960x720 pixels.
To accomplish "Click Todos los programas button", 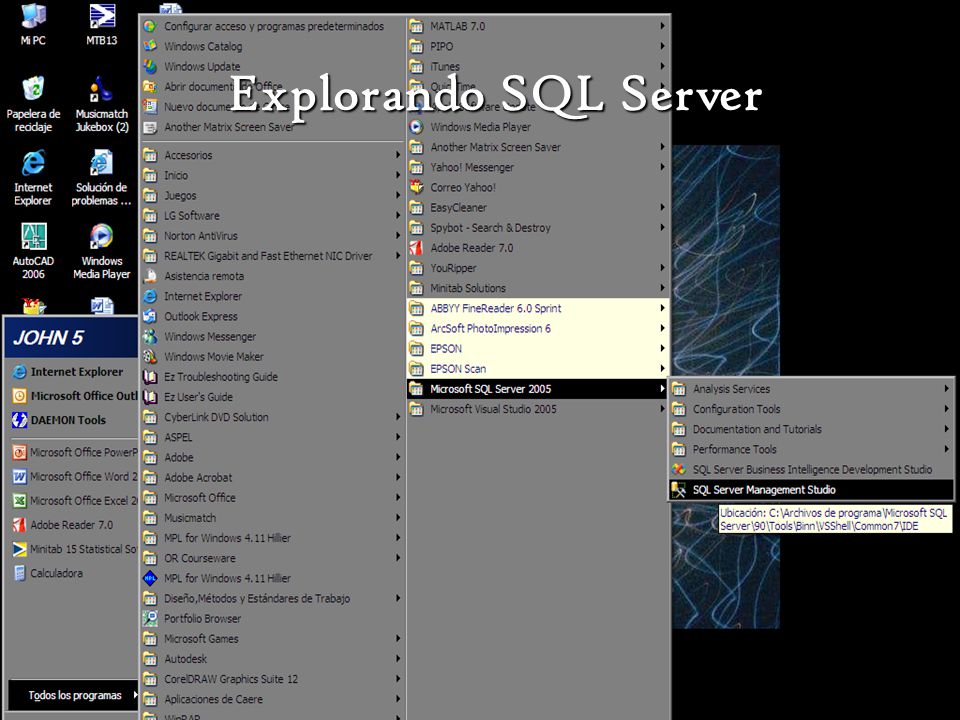I will [75, 696].
